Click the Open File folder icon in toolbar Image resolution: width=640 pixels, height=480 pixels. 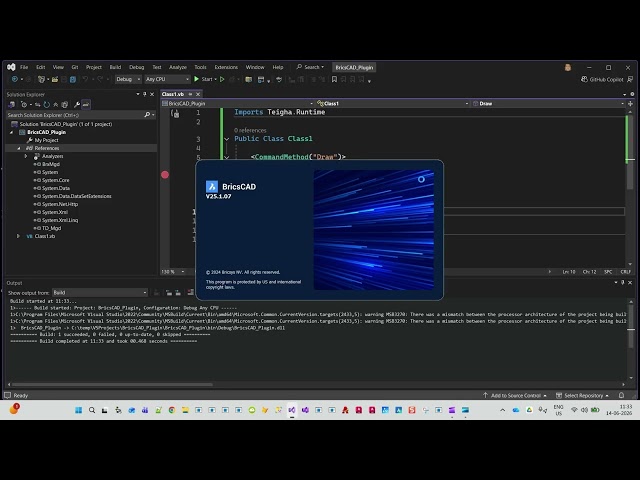[x=55, y=79]
